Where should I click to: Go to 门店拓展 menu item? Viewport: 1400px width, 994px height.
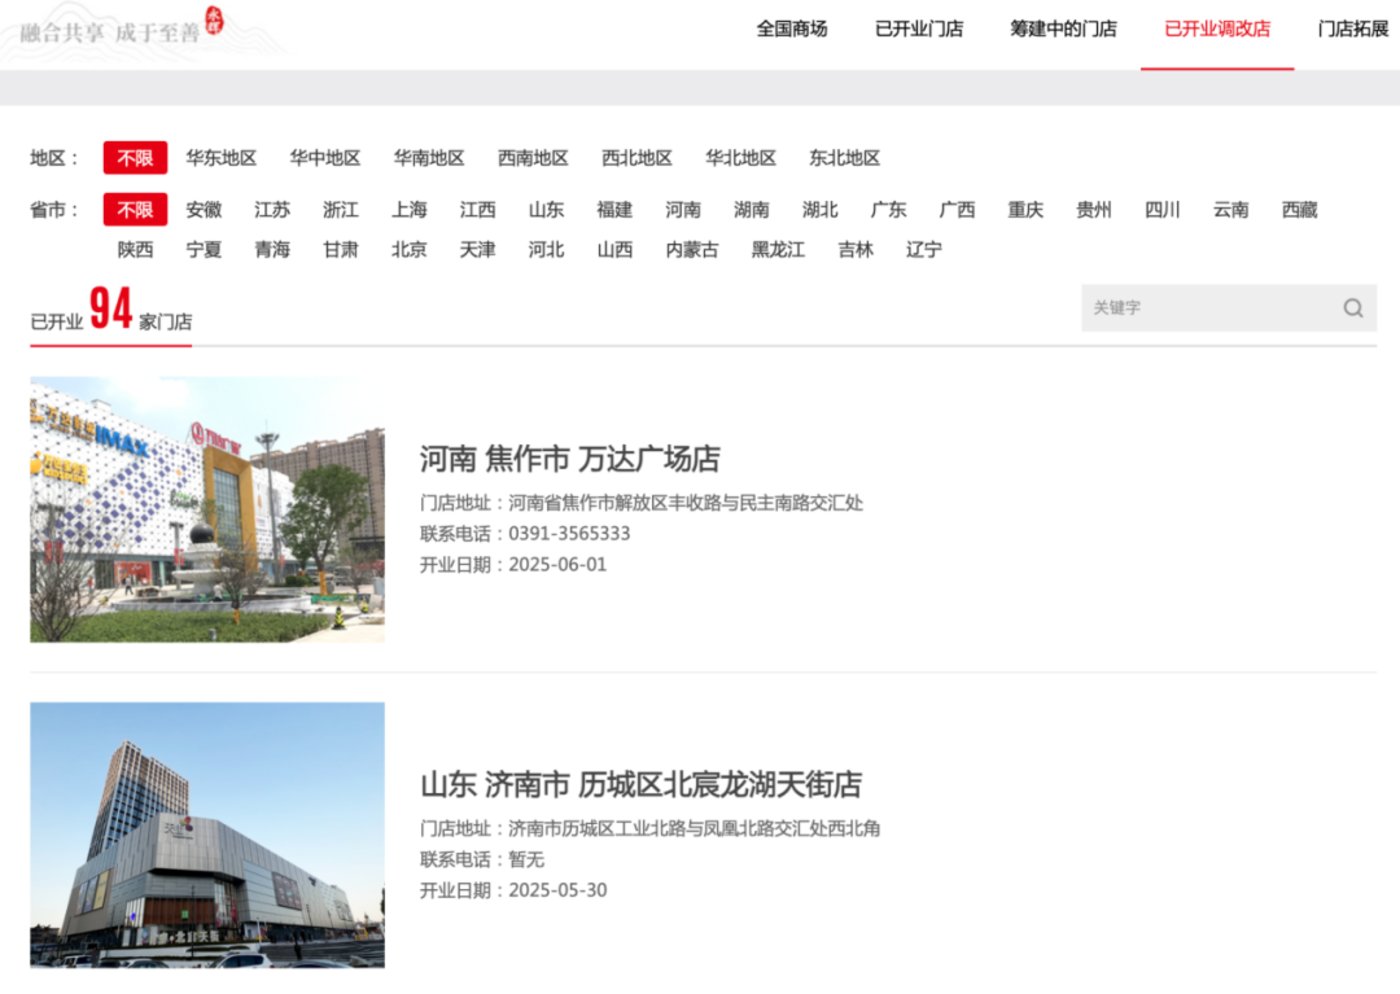[x=1352, y=29]
